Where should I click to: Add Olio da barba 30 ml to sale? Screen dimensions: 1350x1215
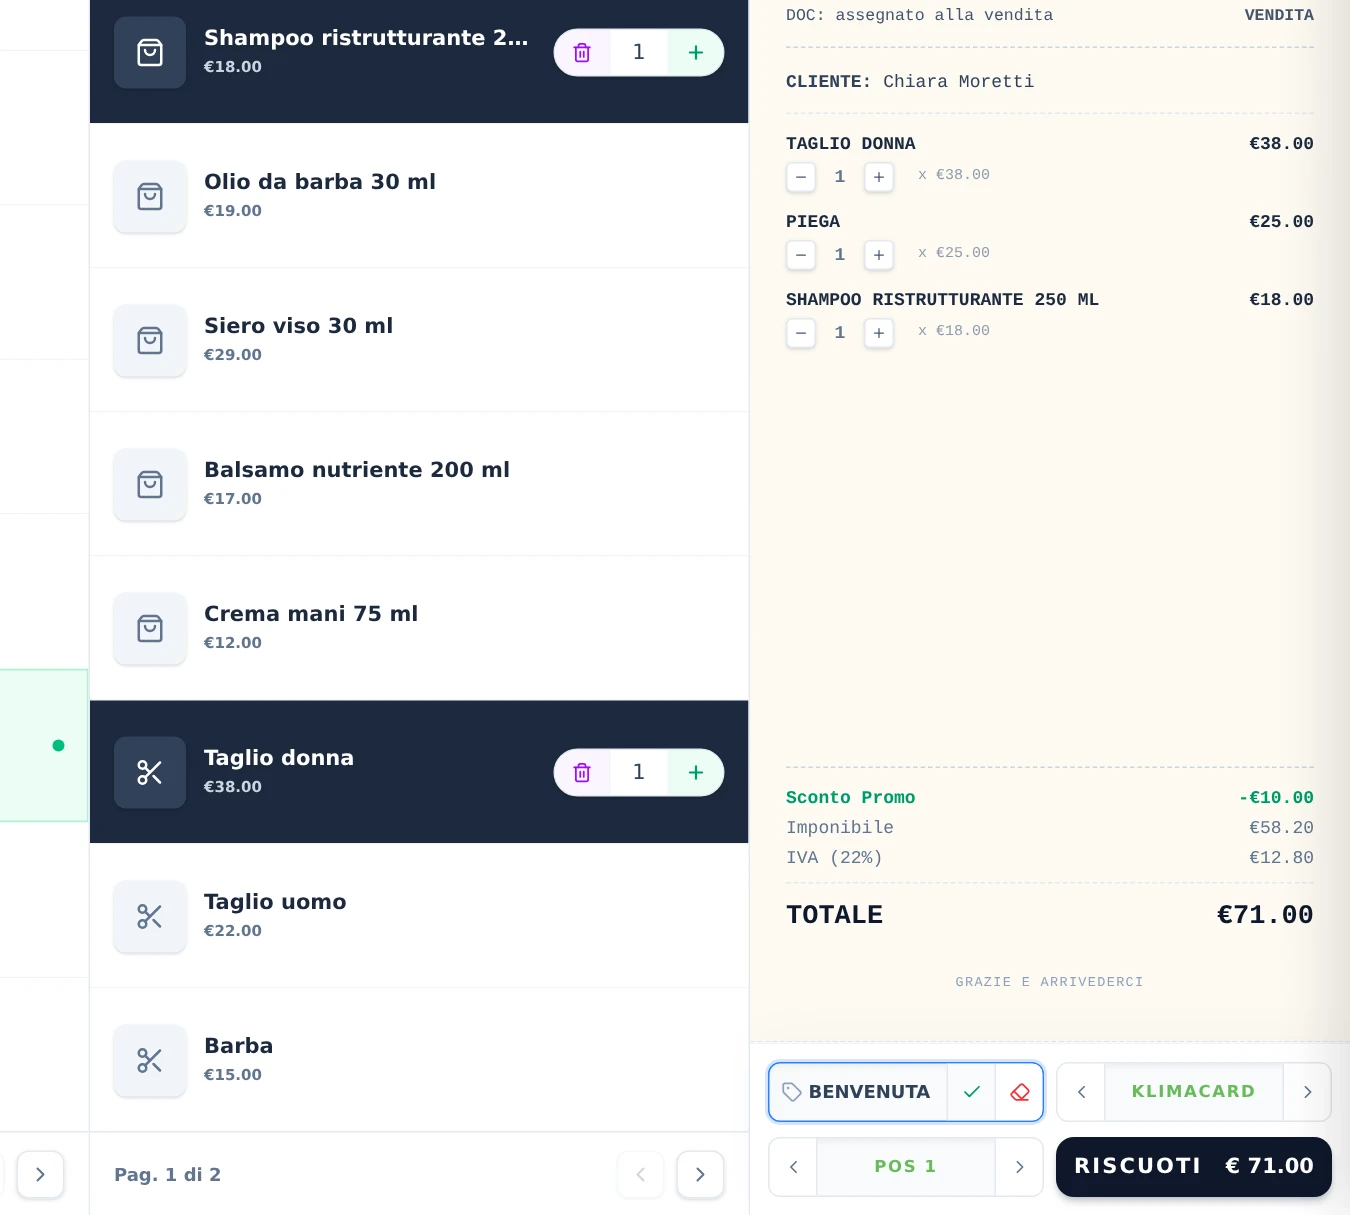coord(419,196)
